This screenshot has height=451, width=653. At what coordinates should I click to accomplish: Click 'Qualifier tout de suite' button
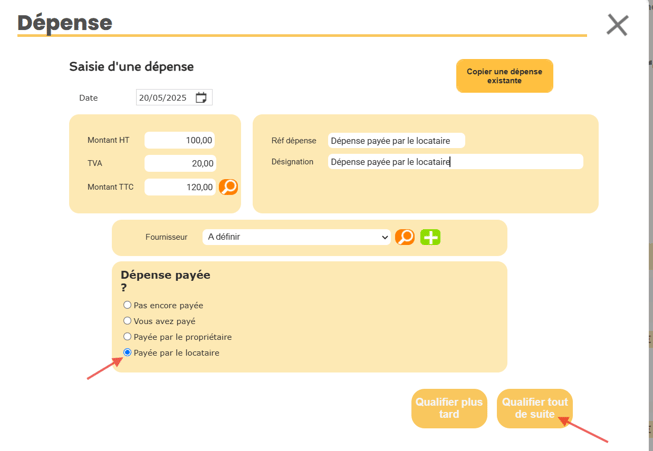(x=535, y=408)
